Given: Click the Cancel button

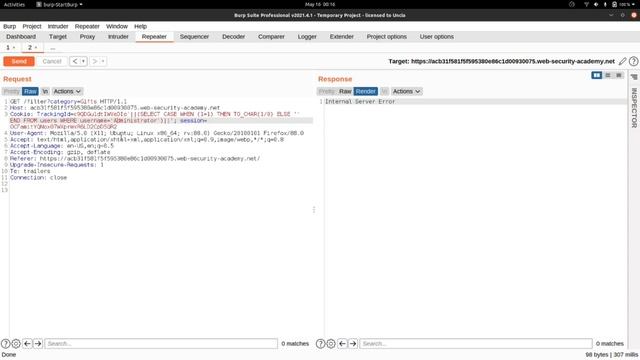Looking at the screenshot, I should pyautogui.click(x=52, y=61).
